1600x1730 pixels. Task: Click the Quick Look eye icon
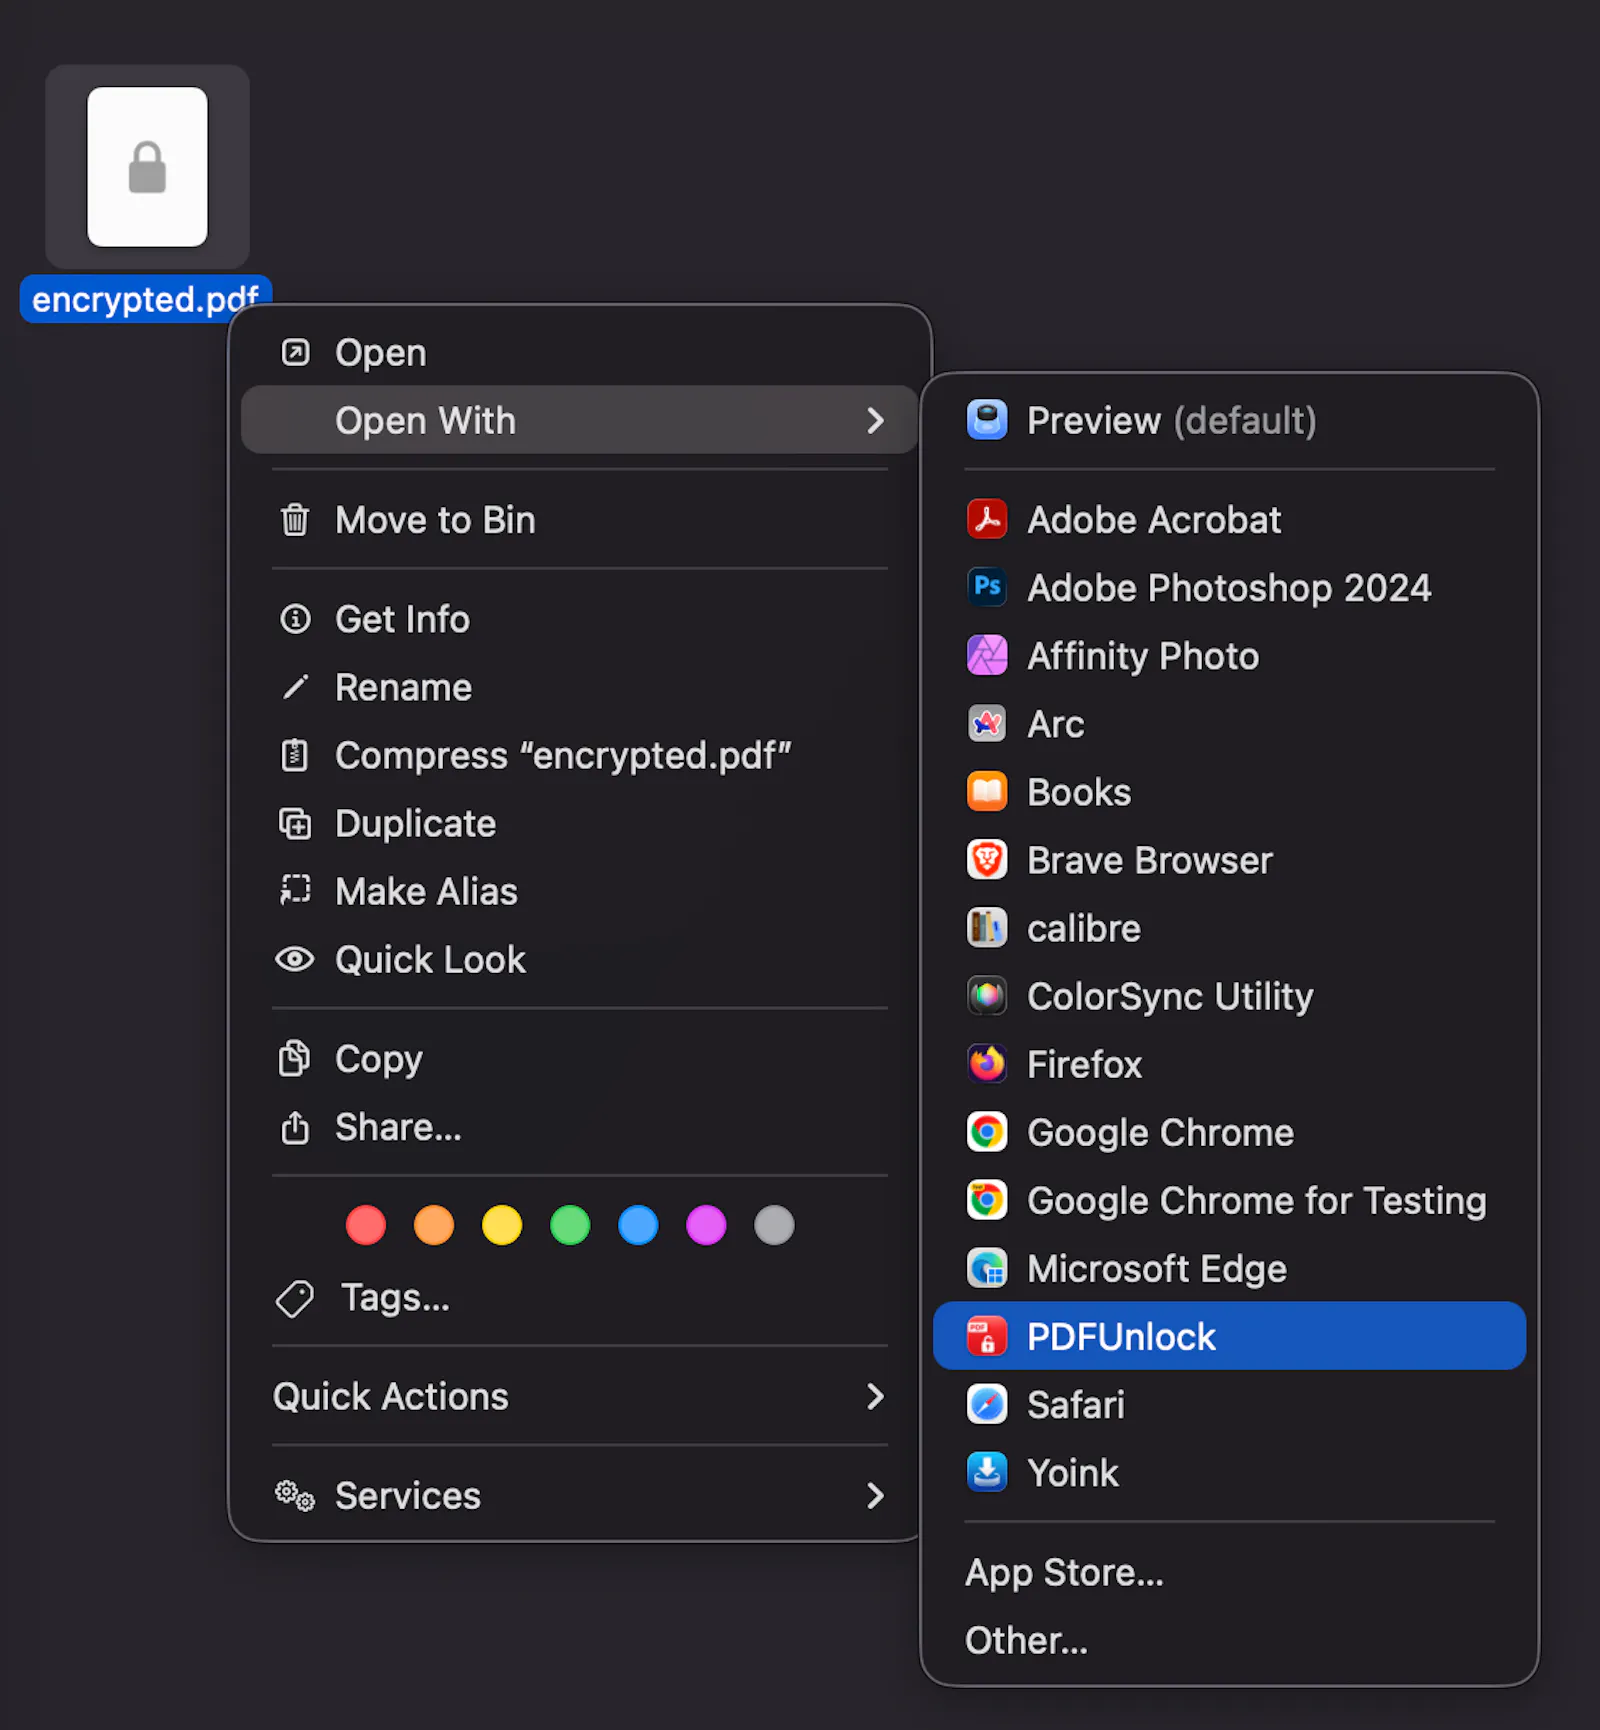pyautogui.click(x=295, y=959)
